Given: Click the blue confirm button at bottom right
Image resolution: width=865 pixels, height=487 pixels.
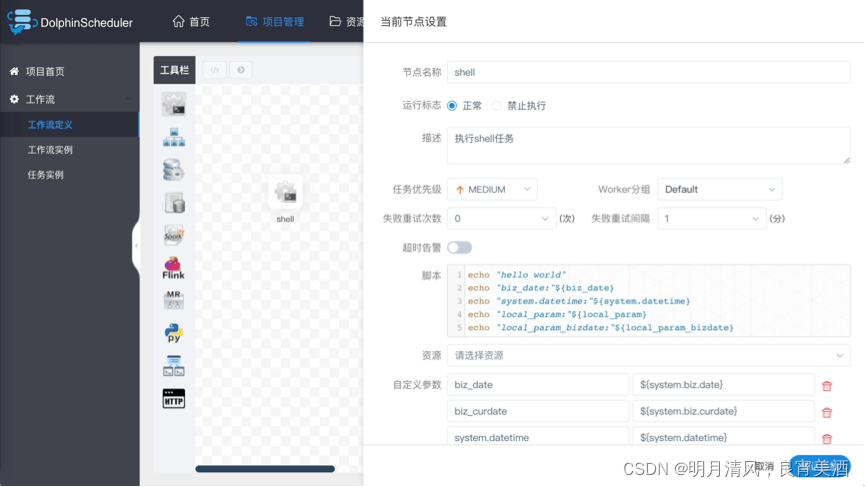Looking at the screenshot, I should click(x=820, y=467).
